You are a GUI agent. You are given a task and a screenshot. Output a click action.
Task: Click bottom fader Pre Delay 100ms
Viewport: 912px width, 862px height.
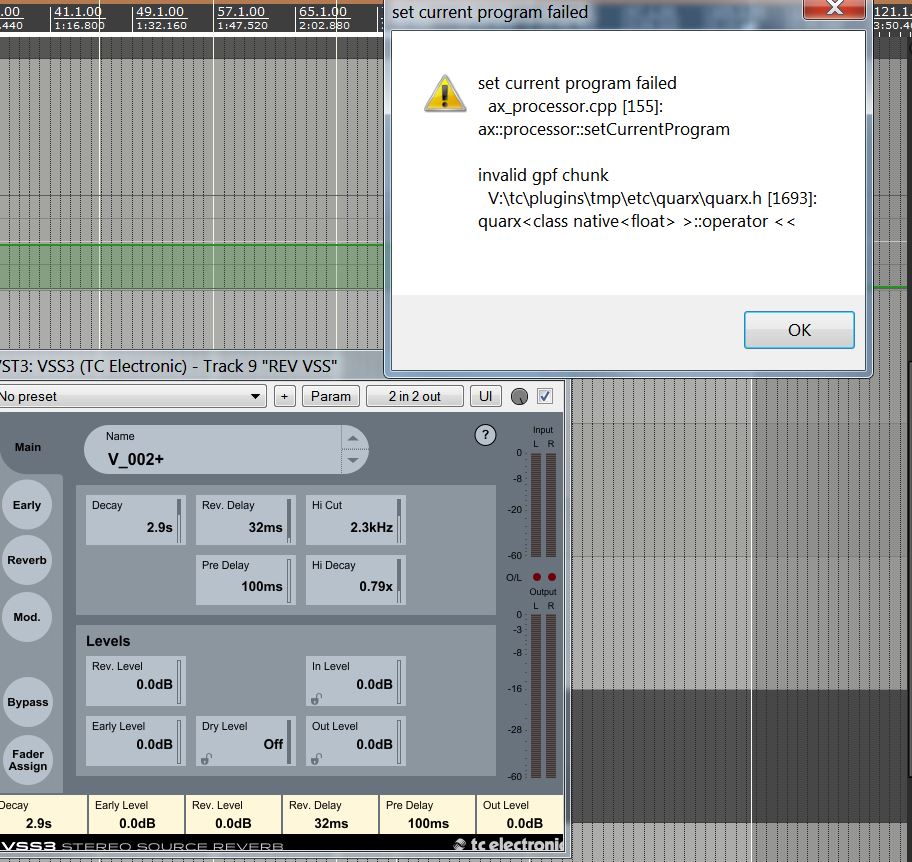(428, 814)
